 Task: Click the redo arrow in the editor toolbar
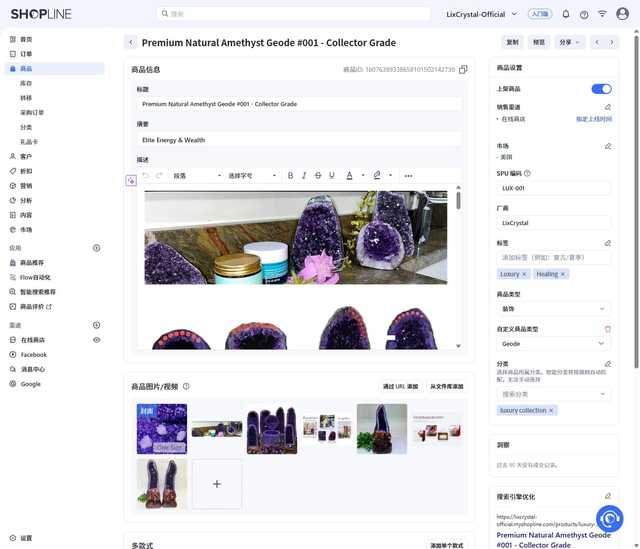pos(159,176)
